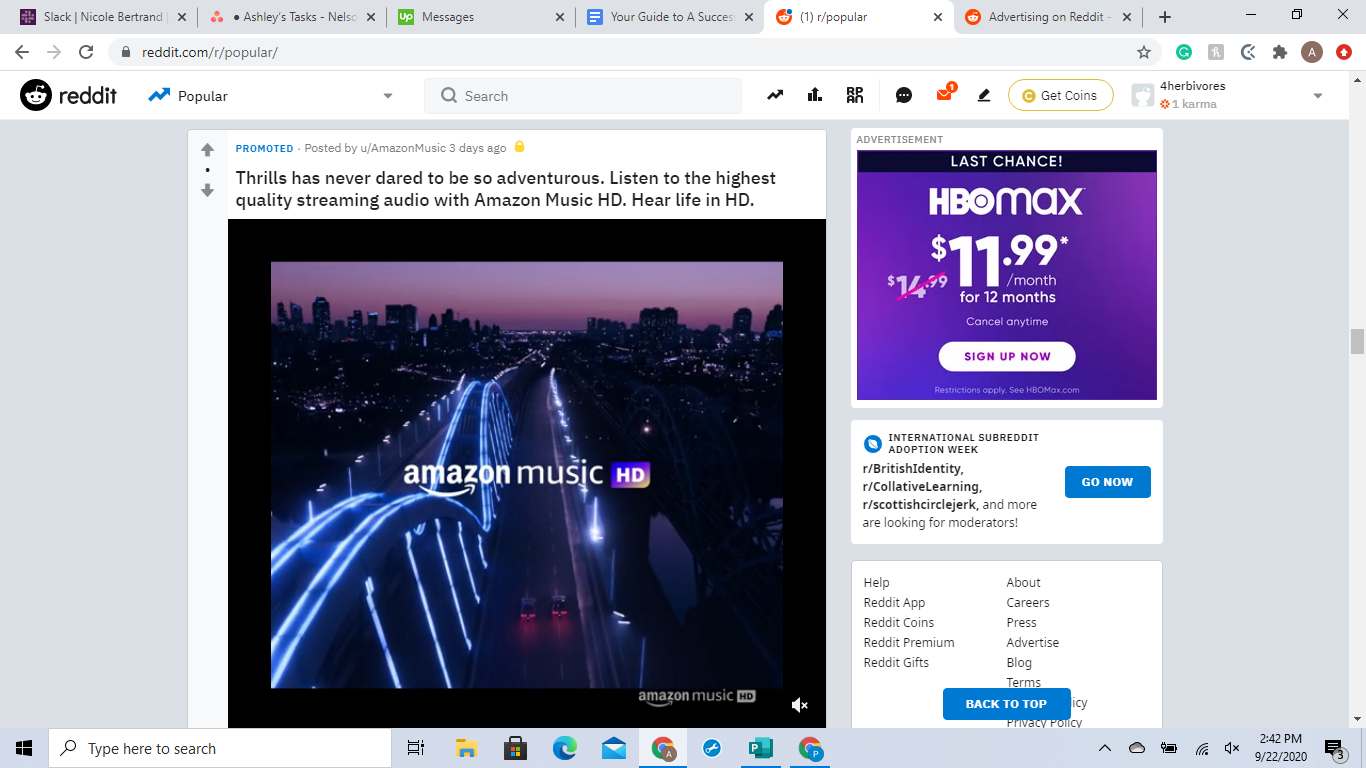This screenshot has height=768, width=1366.
Task: Go back to the previous page
Action: point(22,52)
